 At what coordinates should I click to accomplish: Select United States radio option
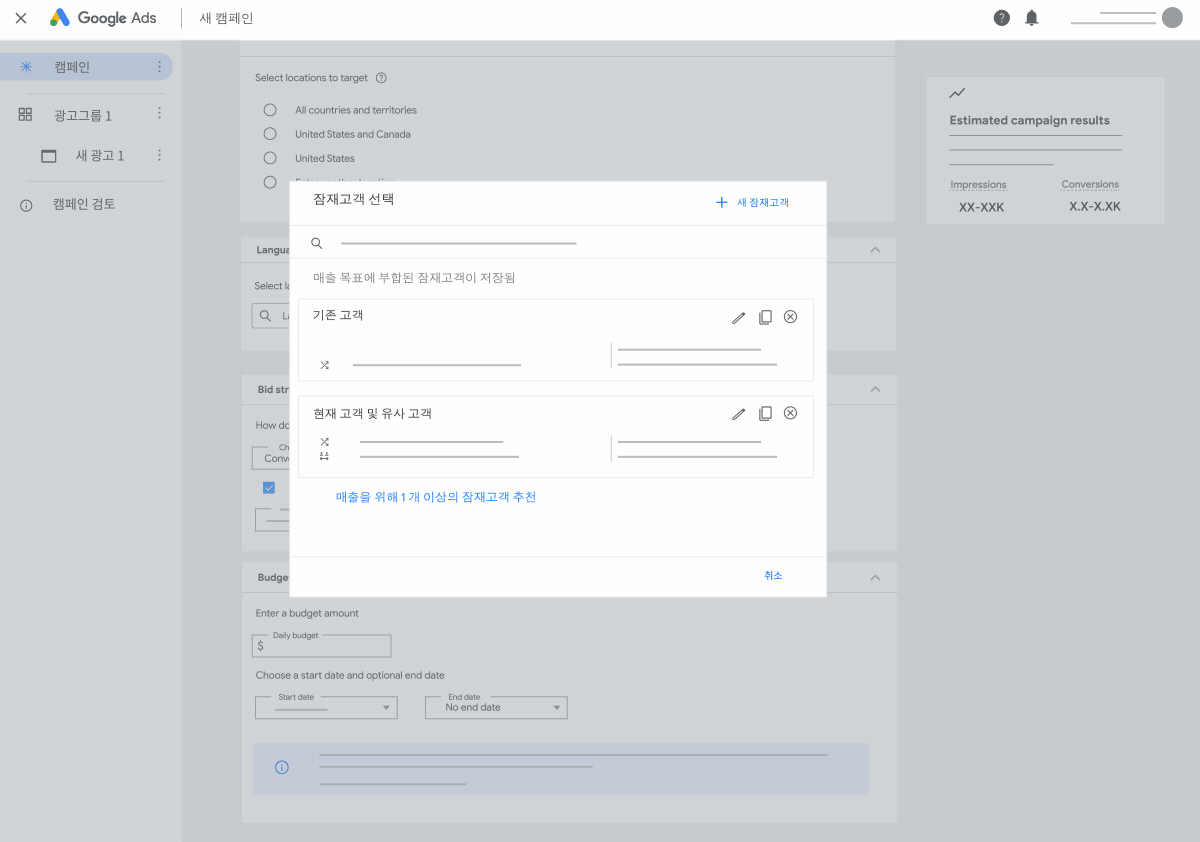[270, 157]
